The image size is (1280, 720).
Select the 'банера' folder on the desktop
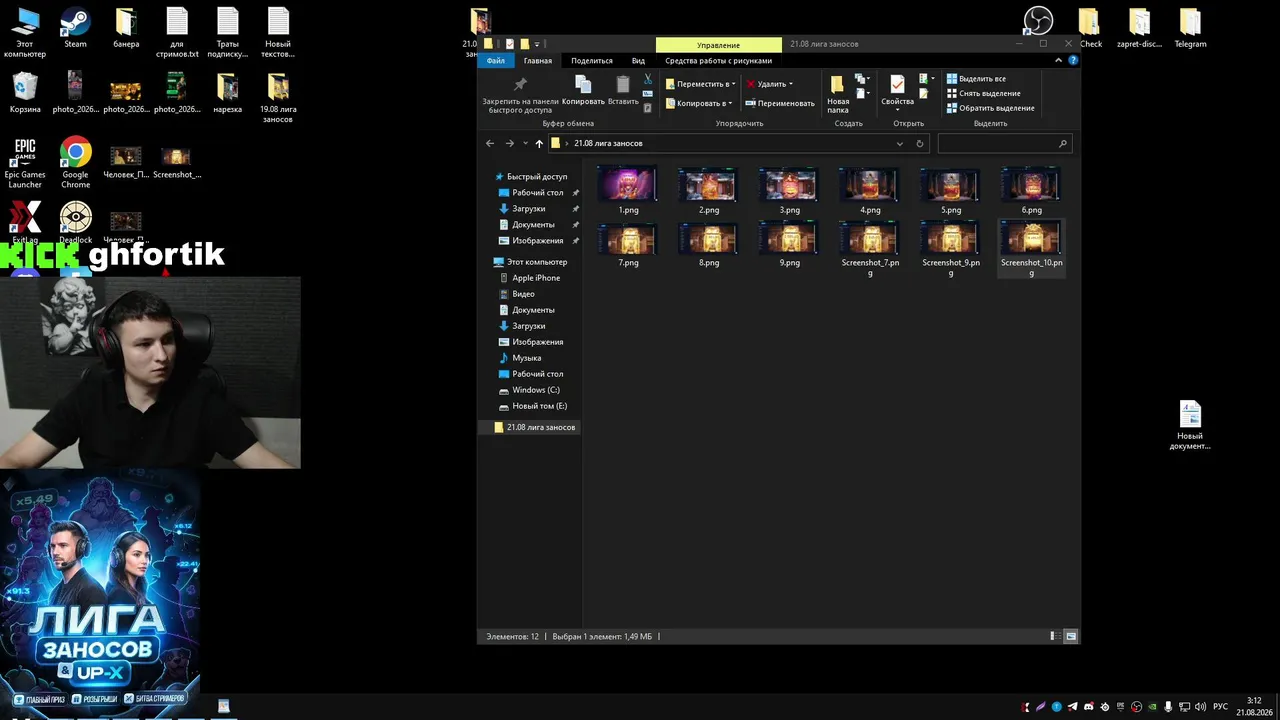pyautogui.click(x=126, y=29)
